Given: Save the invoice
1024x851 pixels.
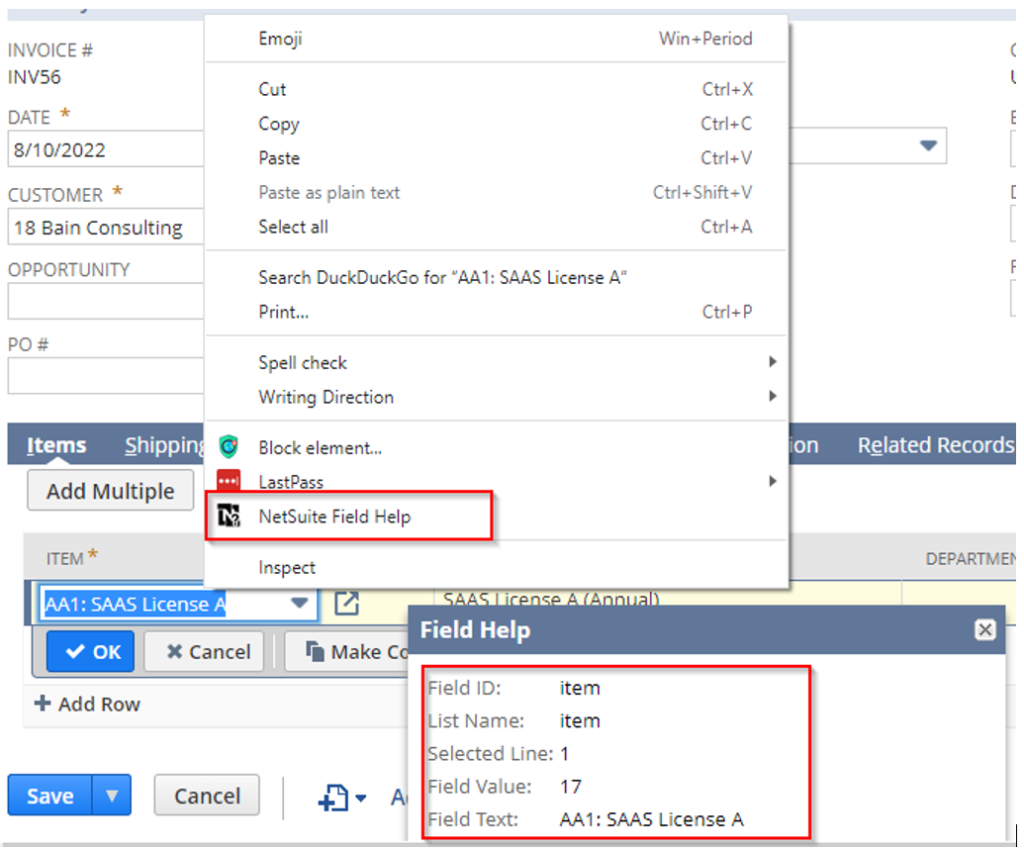Looking at the screenshot, I should (x=50, y=795).
